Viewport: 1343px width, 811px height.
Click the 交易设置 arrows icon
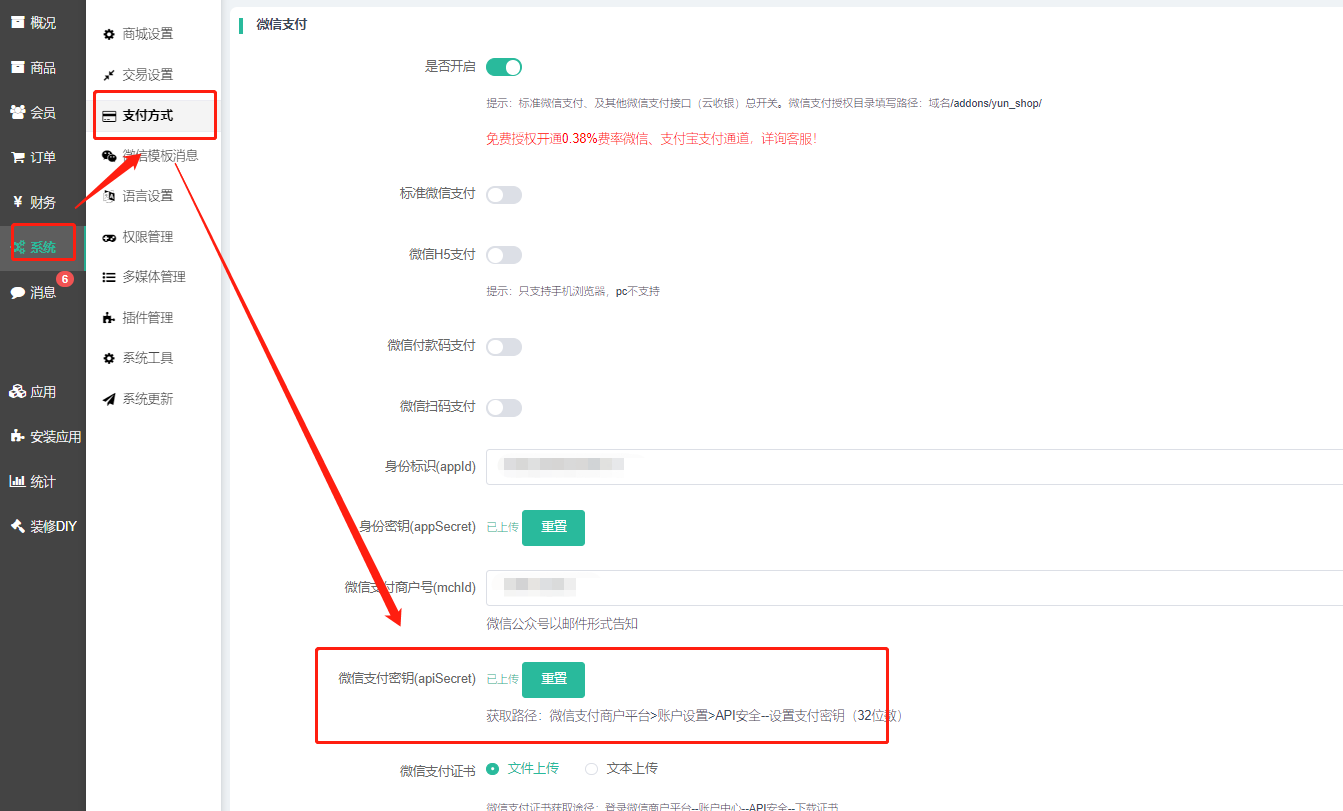point(109,75)
